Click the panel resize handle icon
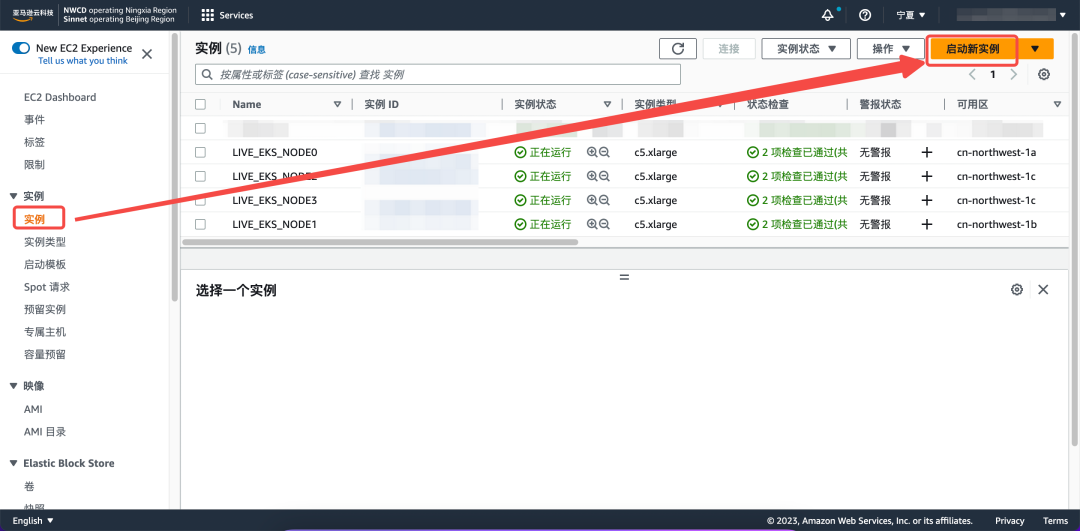 [625, 277]
